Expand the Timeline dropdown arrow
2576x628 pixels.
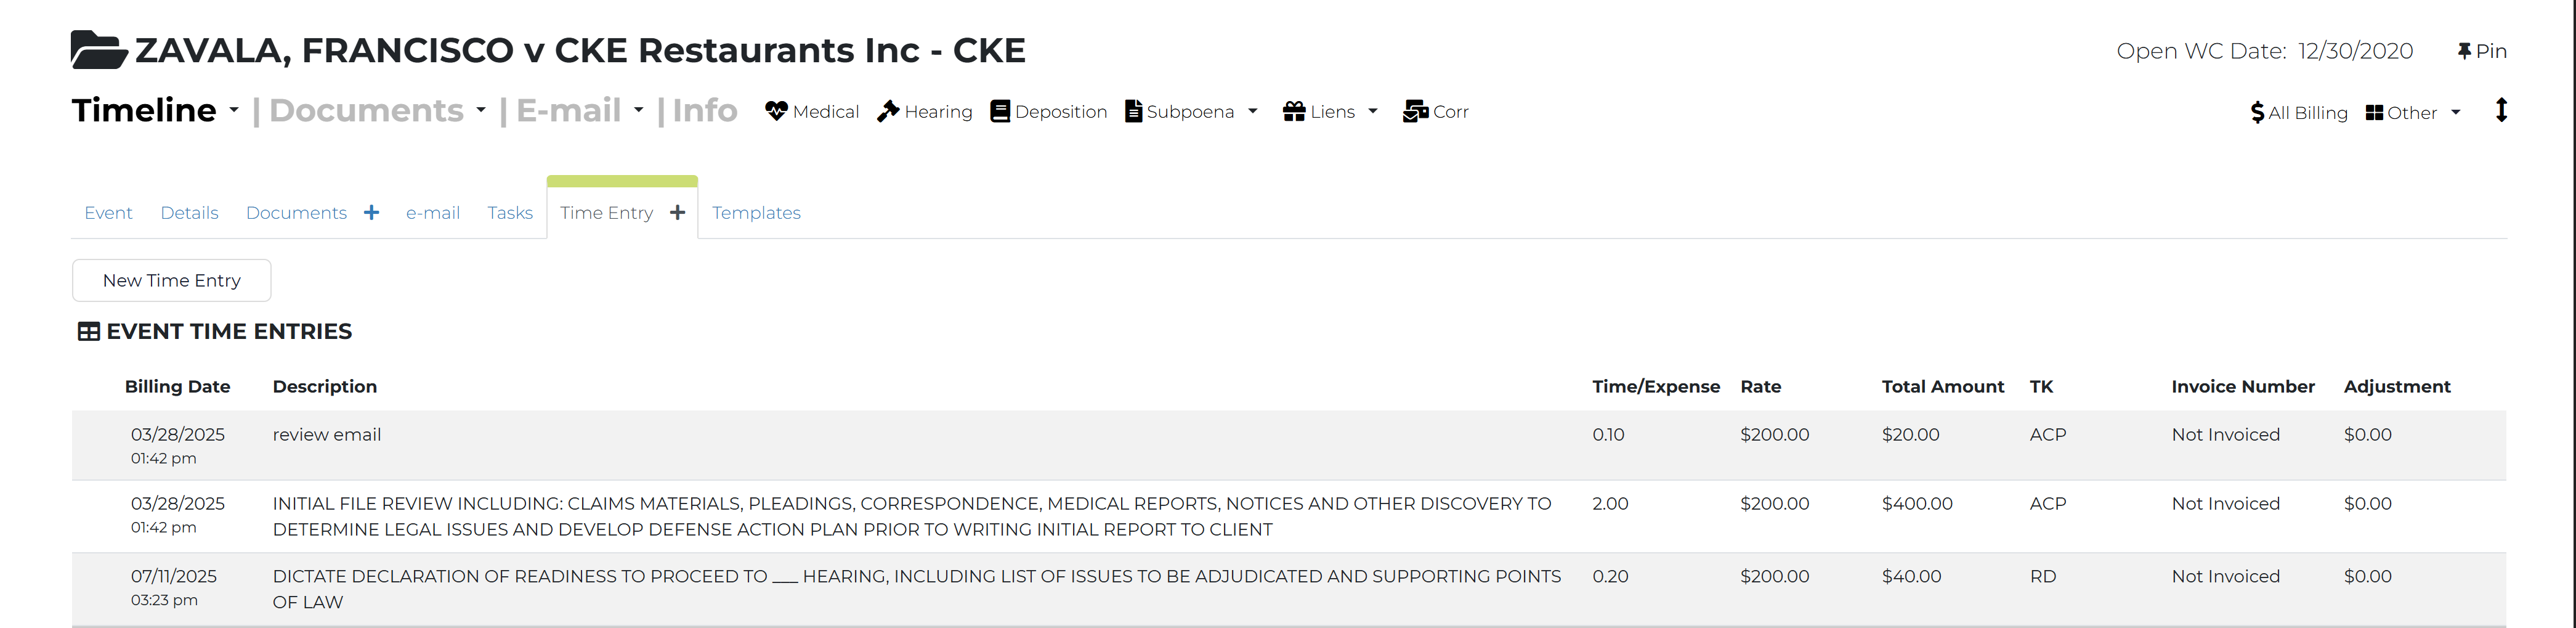click(x=234, y=110)
